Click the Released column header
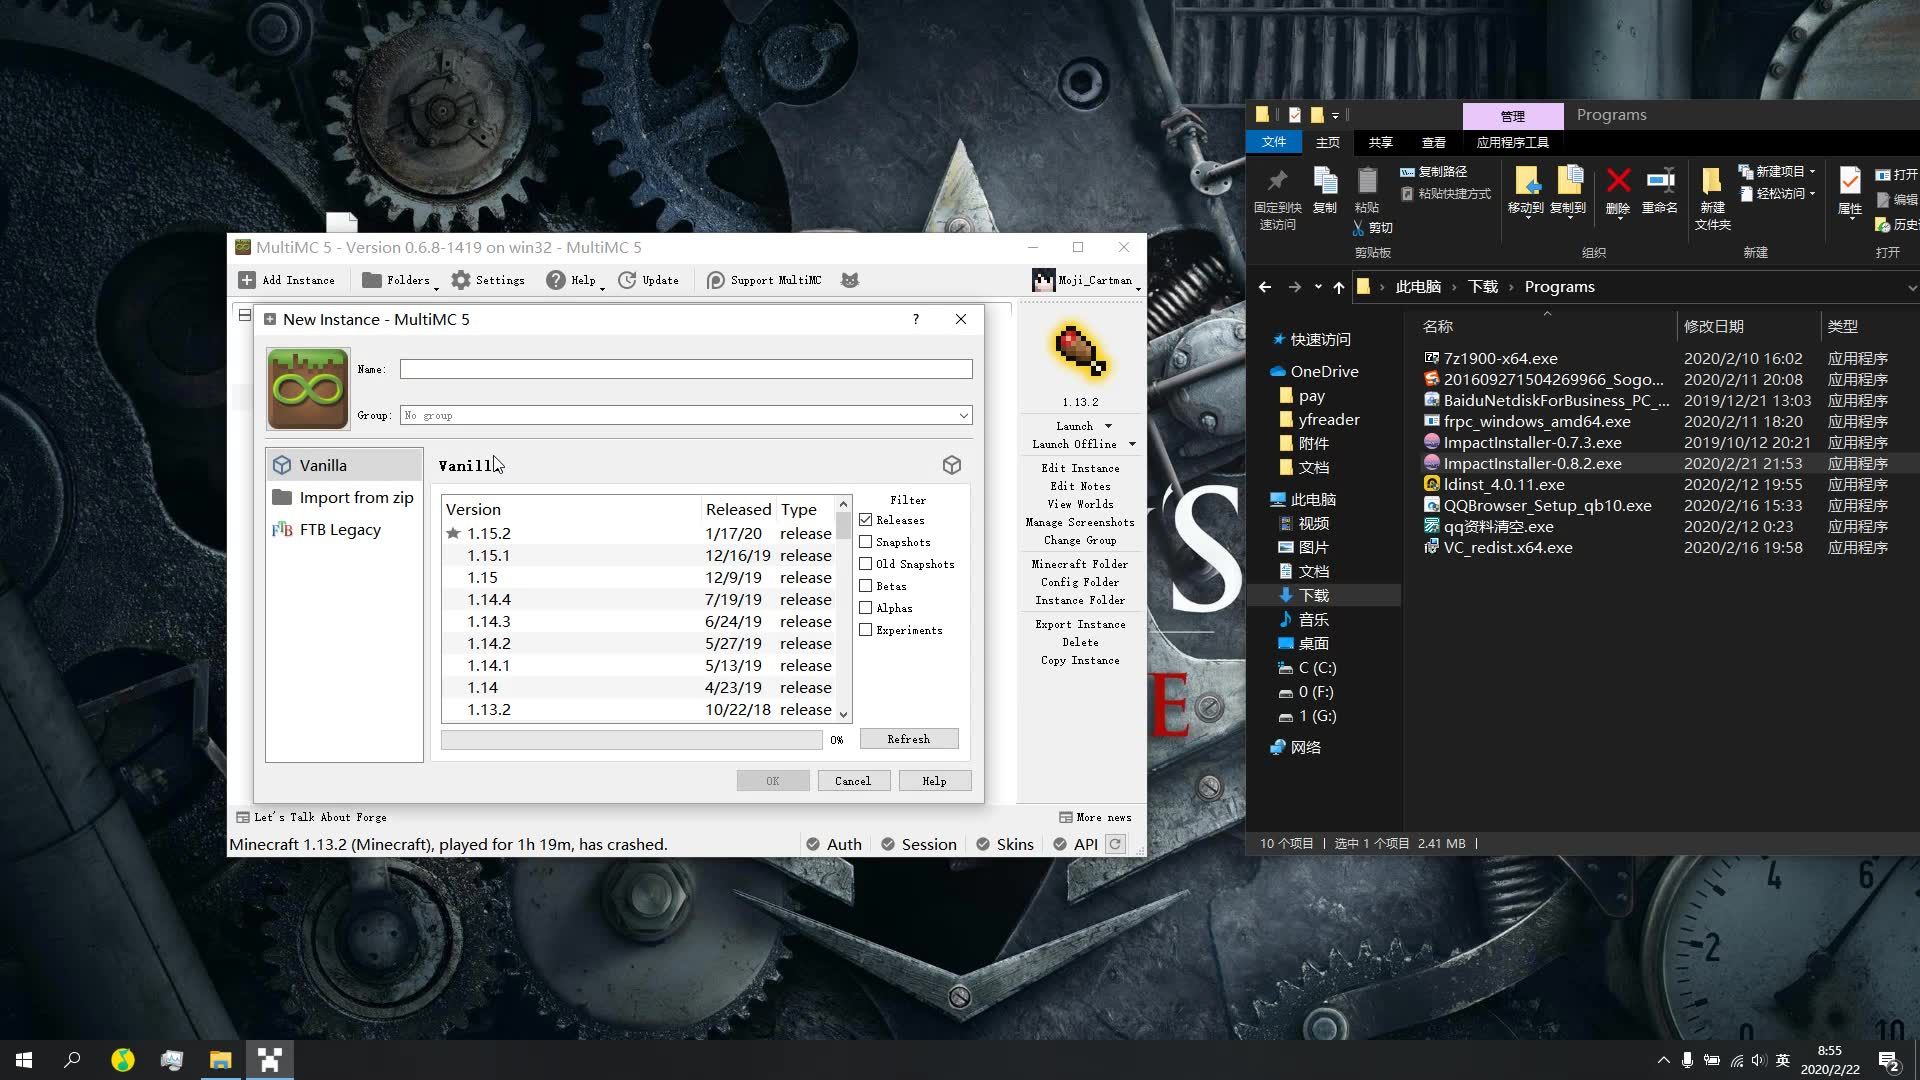 (738, 509)
